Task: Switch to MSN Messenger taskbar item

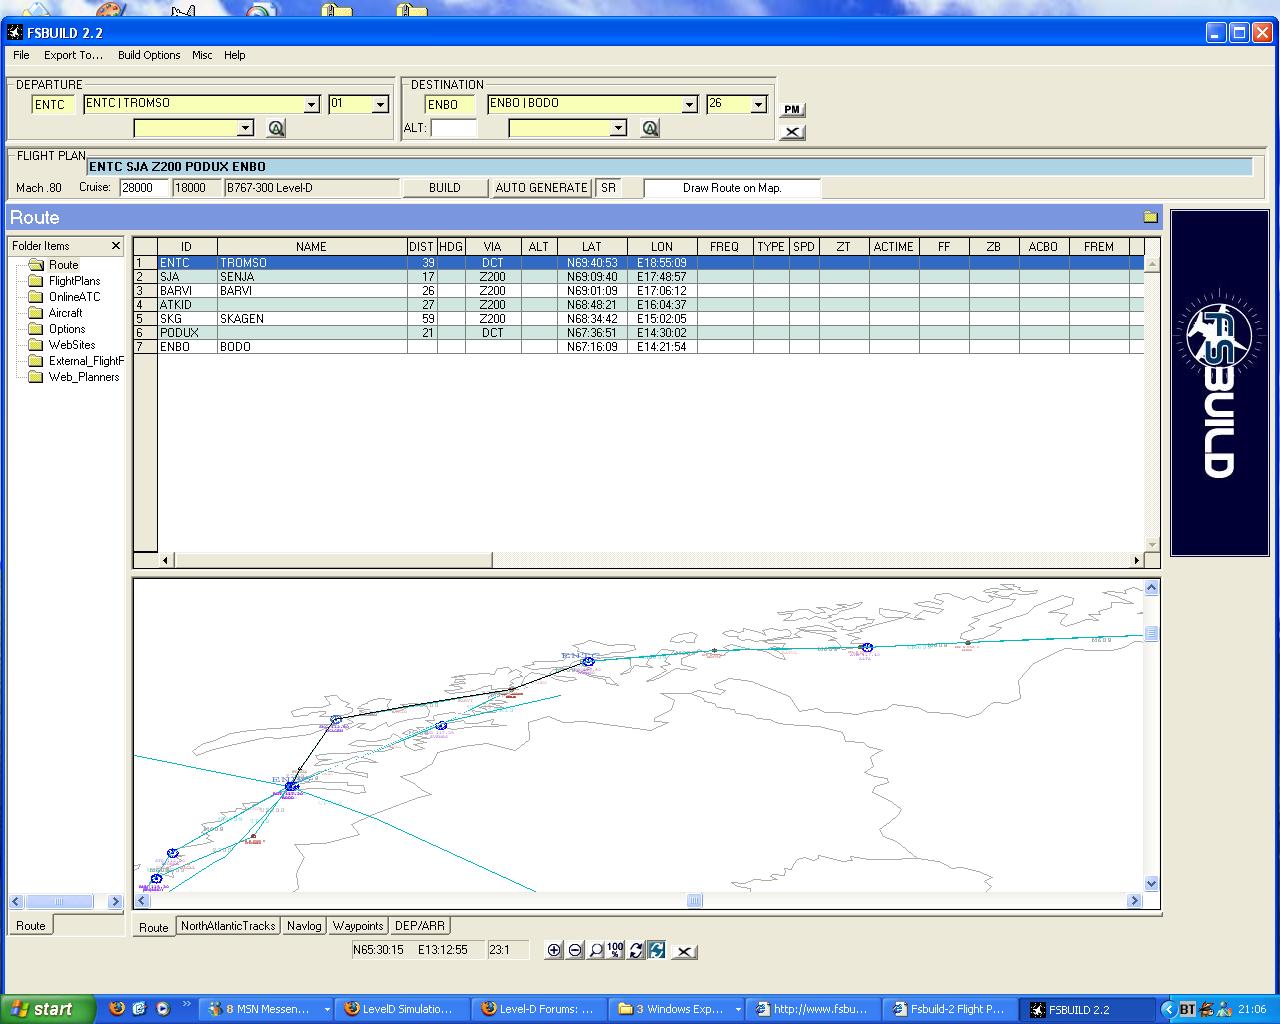Action: point(269,1009)
